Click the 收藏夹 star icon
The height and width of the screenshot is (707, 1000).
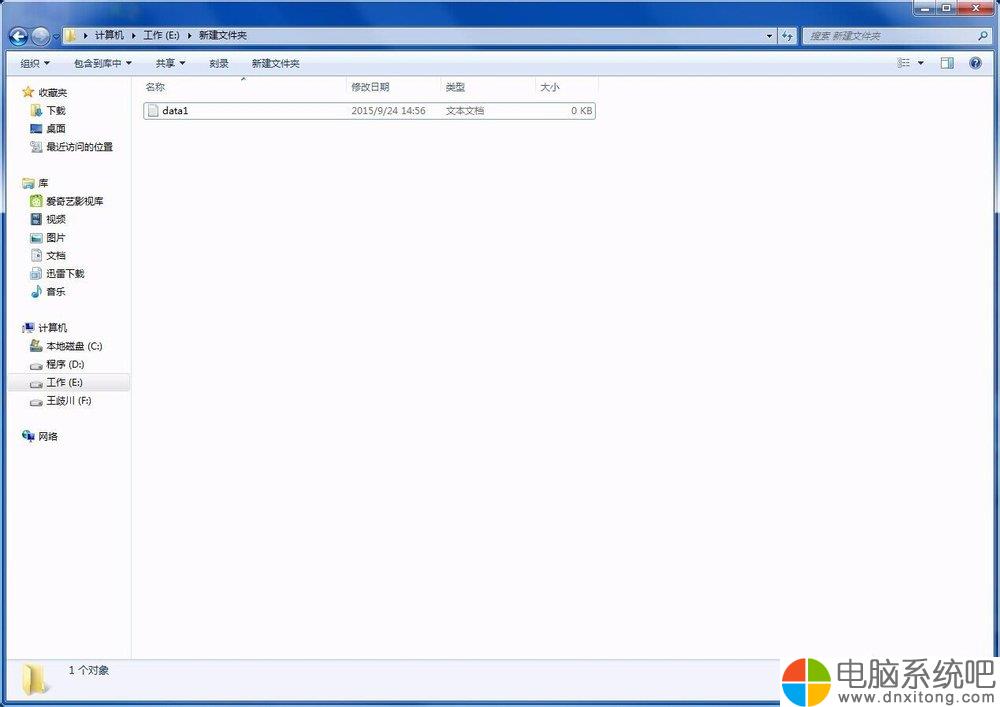coord(28,92)
